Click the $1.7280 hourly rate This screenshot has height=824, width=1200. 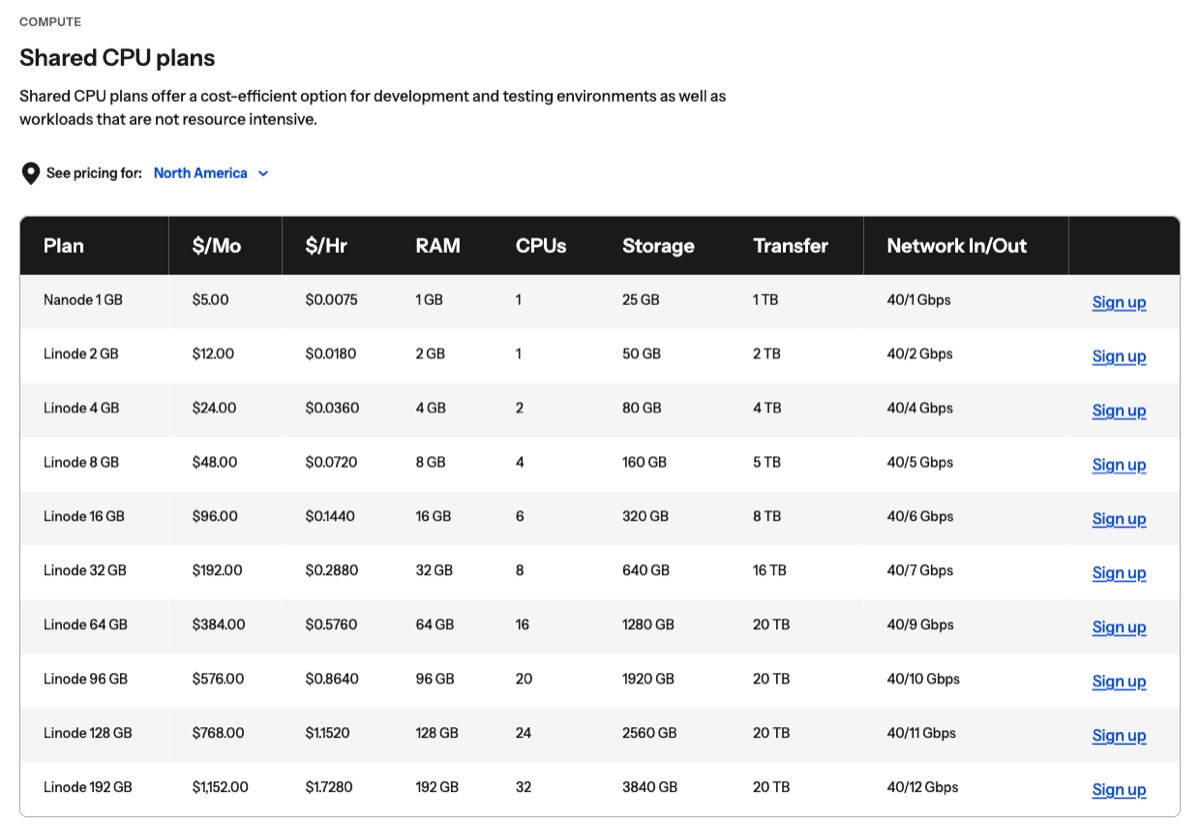pyautogui.click(x=329, y=787)
